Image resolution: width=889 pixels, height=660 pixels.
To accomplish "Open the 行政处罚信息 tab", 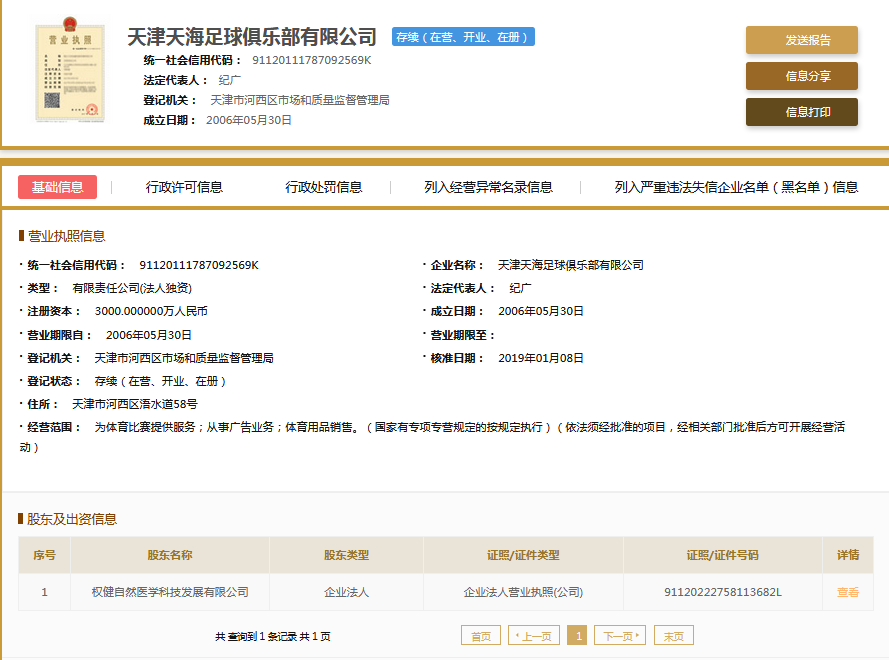I will point(323,187).
